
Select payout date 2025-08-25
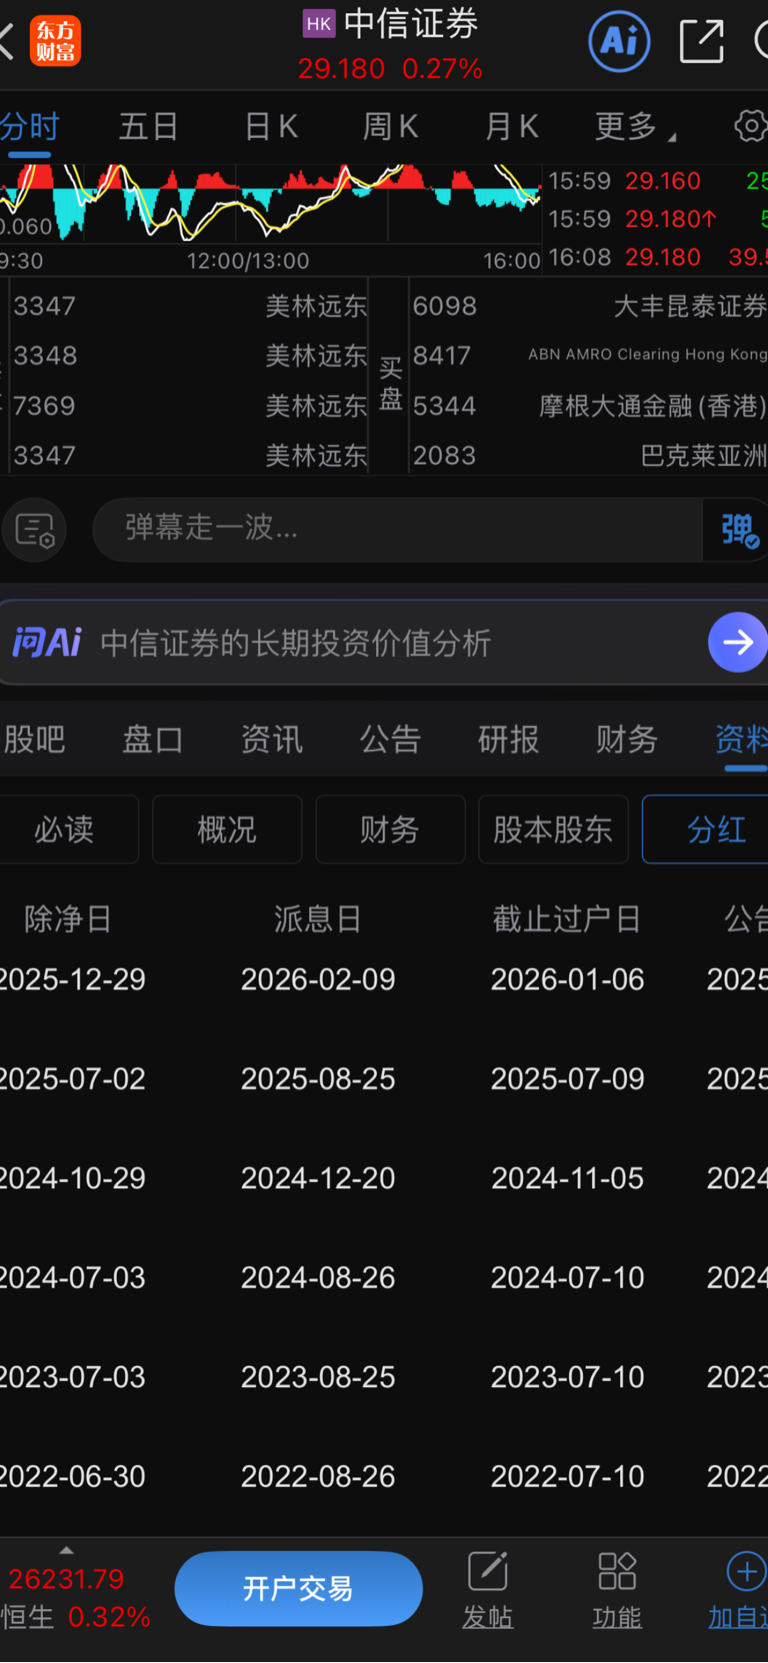318,1079
